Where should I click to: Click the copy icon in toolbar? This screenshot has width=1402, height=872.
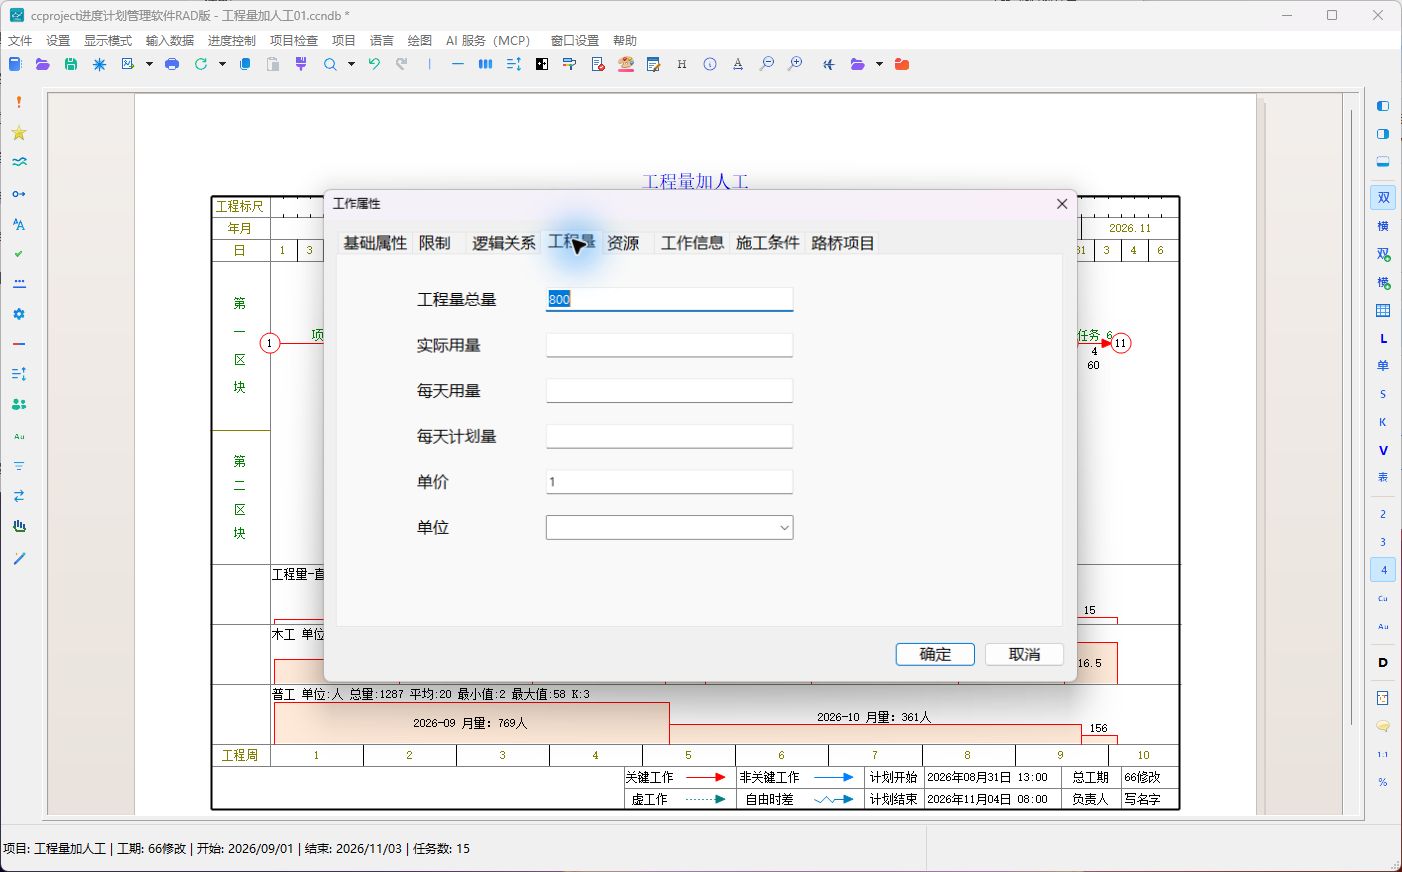click(245, 64)
